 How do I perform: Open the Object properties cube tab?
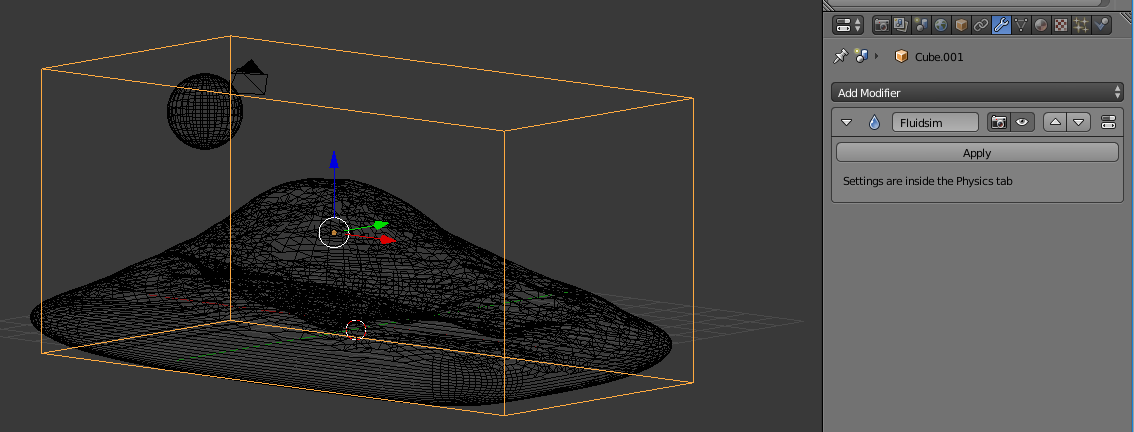(x=961, y=24)
